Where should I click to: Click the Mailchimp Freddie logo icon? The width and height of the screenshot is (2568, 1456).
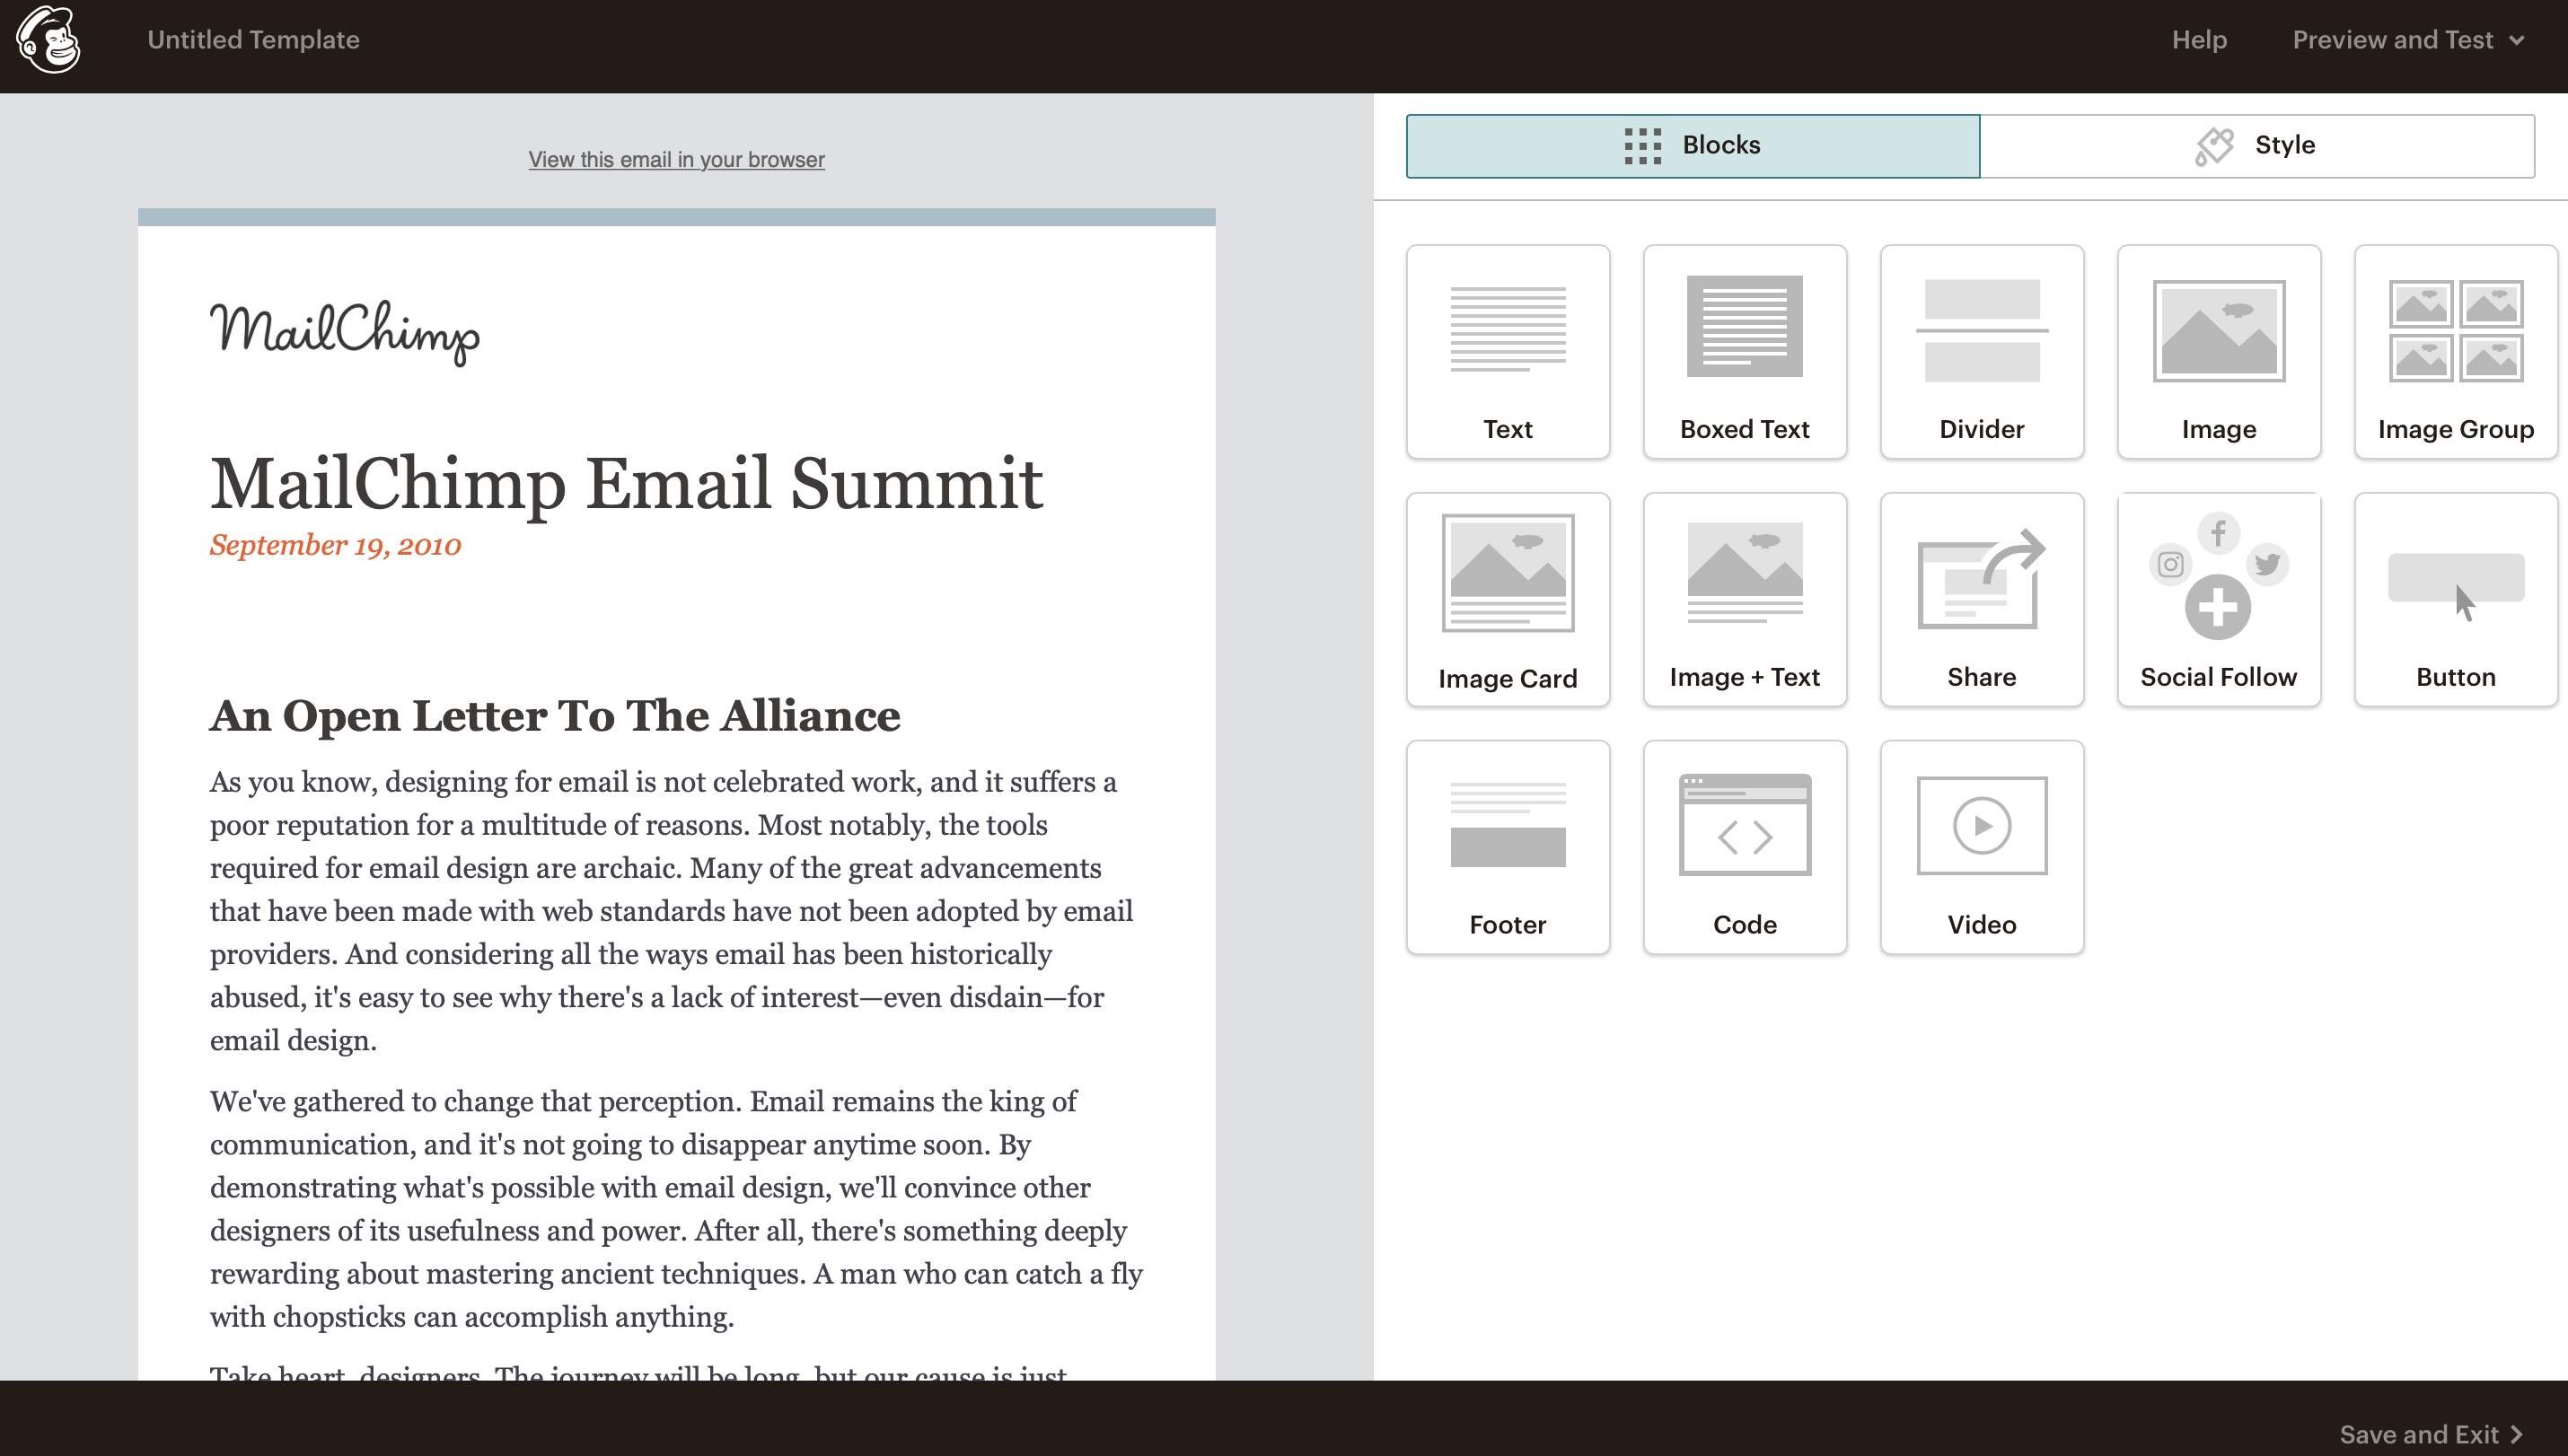coord(48,40)
